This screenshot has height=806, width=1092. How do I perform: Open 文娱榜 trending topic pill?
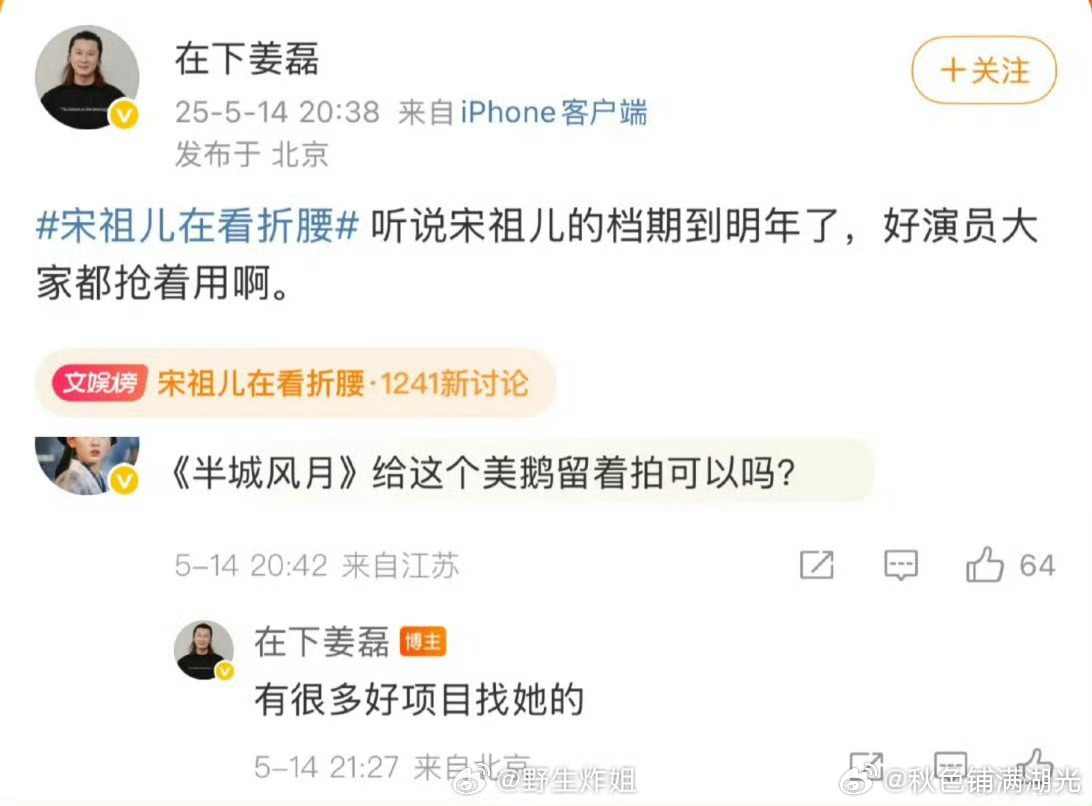coord(295,383)
